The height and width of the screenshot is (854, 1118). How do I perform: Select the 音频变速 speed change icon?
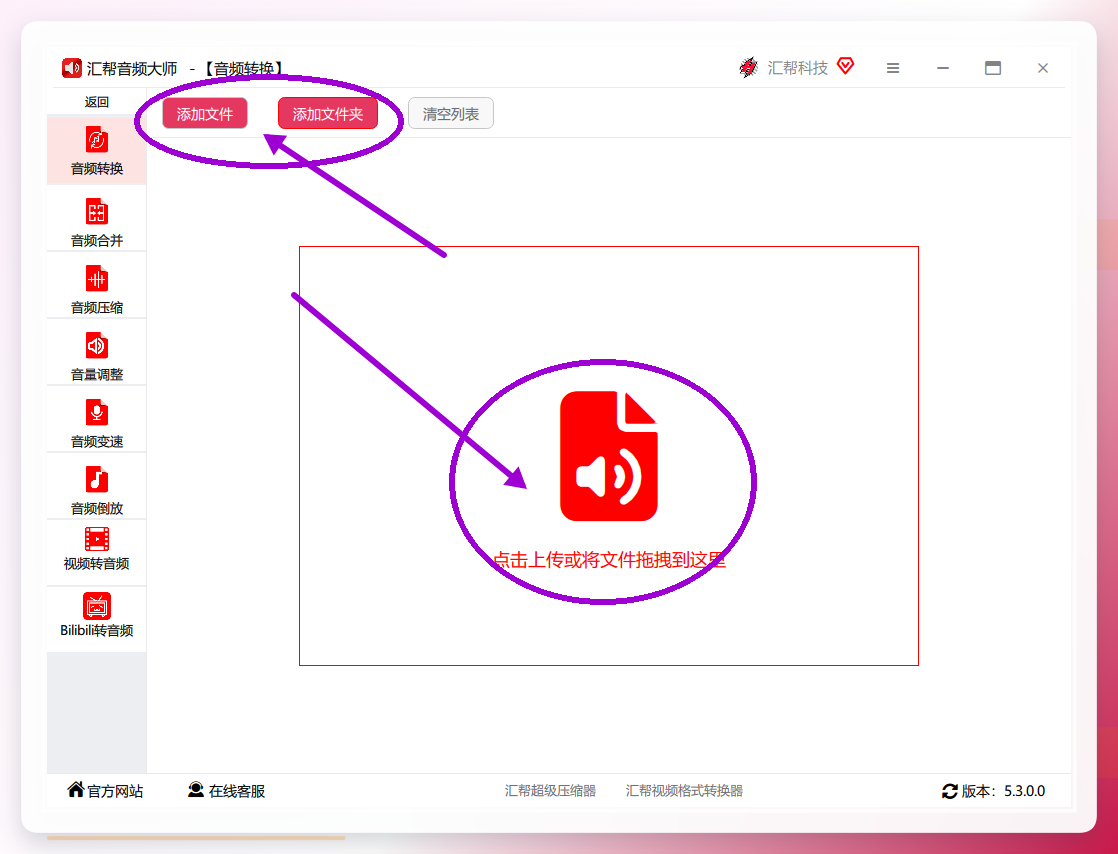tap(96, 413)
